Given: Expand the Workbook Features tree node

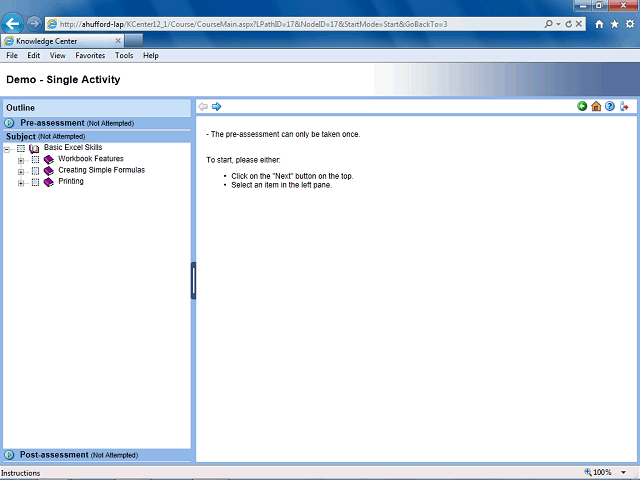Looking at the screenshot, I should pos(21,161).
